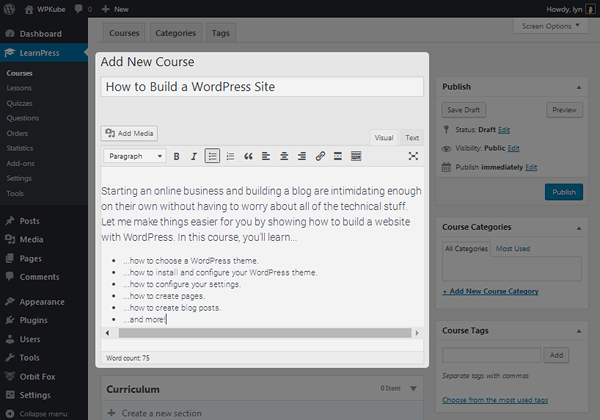The width and height of the screenshot is (600, 420).
Task: Click the Add Media button
Action: [130, 133]
